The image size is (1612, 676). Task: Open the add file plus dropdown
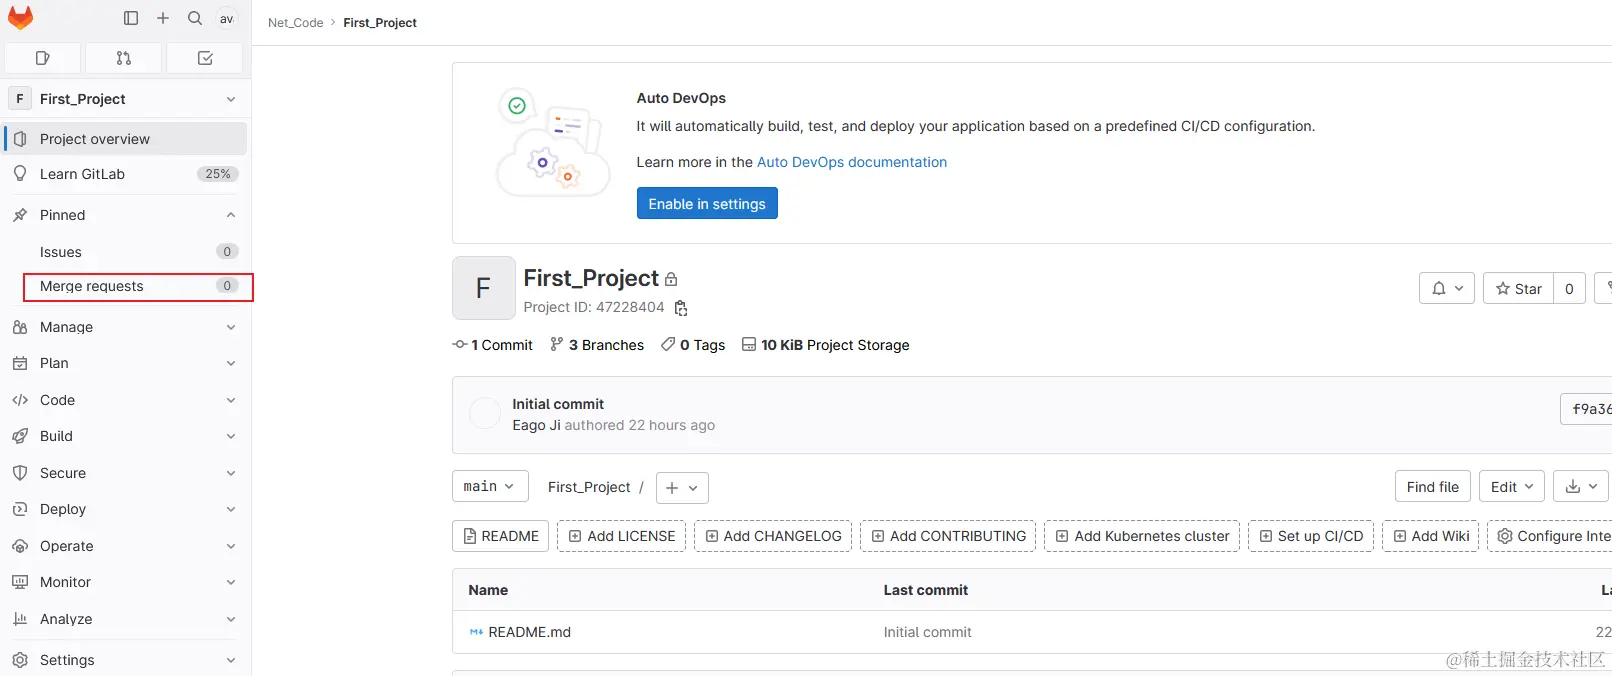pos(682,488)
